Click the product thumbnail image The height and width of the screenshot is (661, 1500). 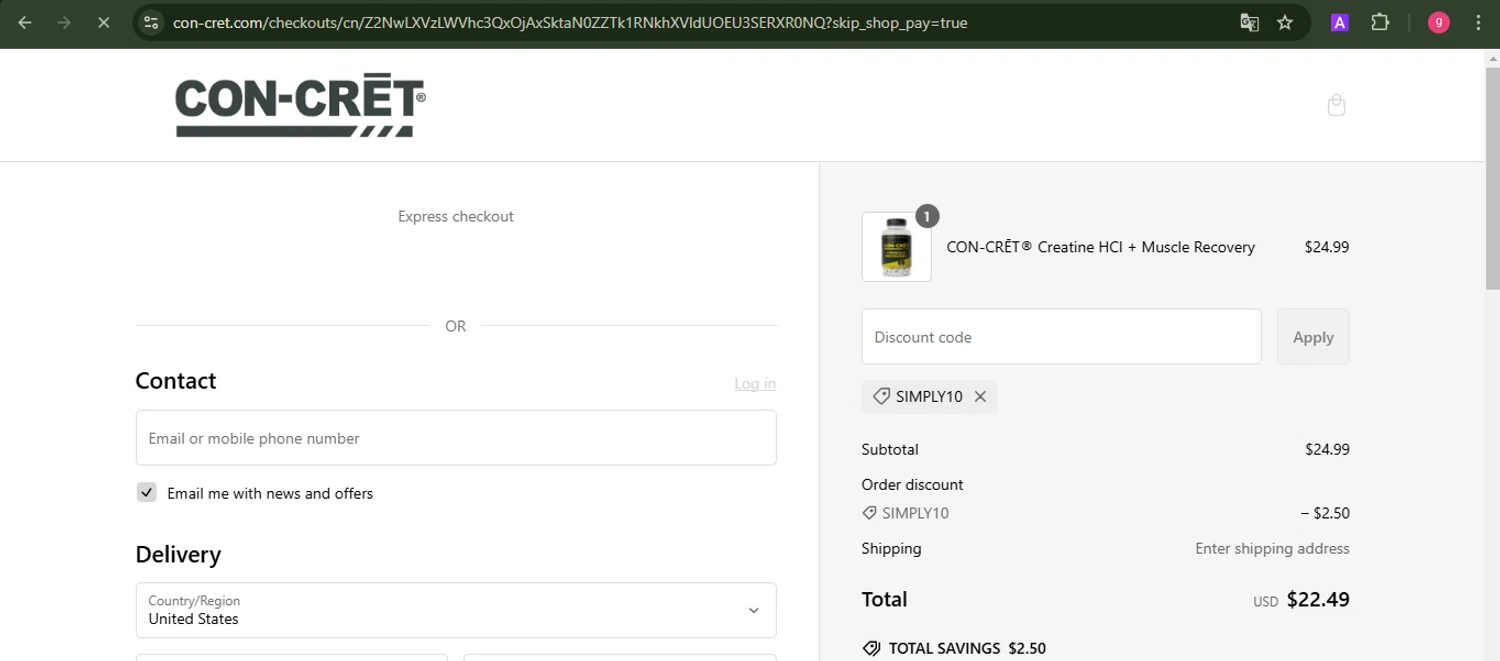[x=896, y=247]
